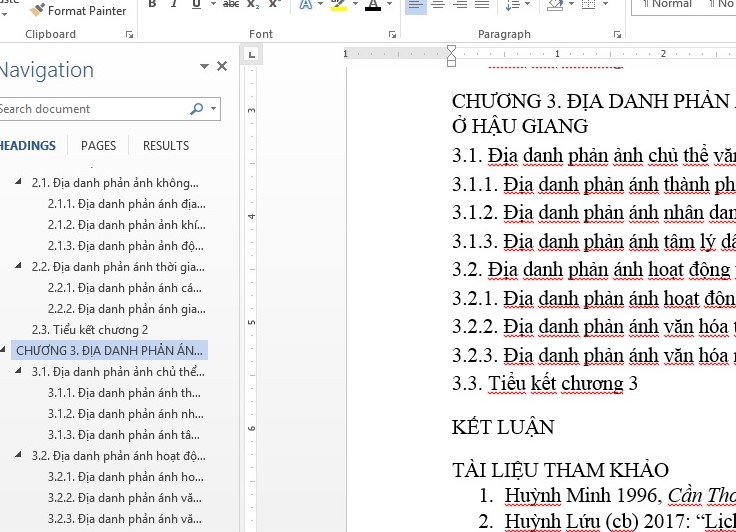Apply yellow text highlight color
The width and height of the screenshot is (736, 532).
[x=339, y=4]
